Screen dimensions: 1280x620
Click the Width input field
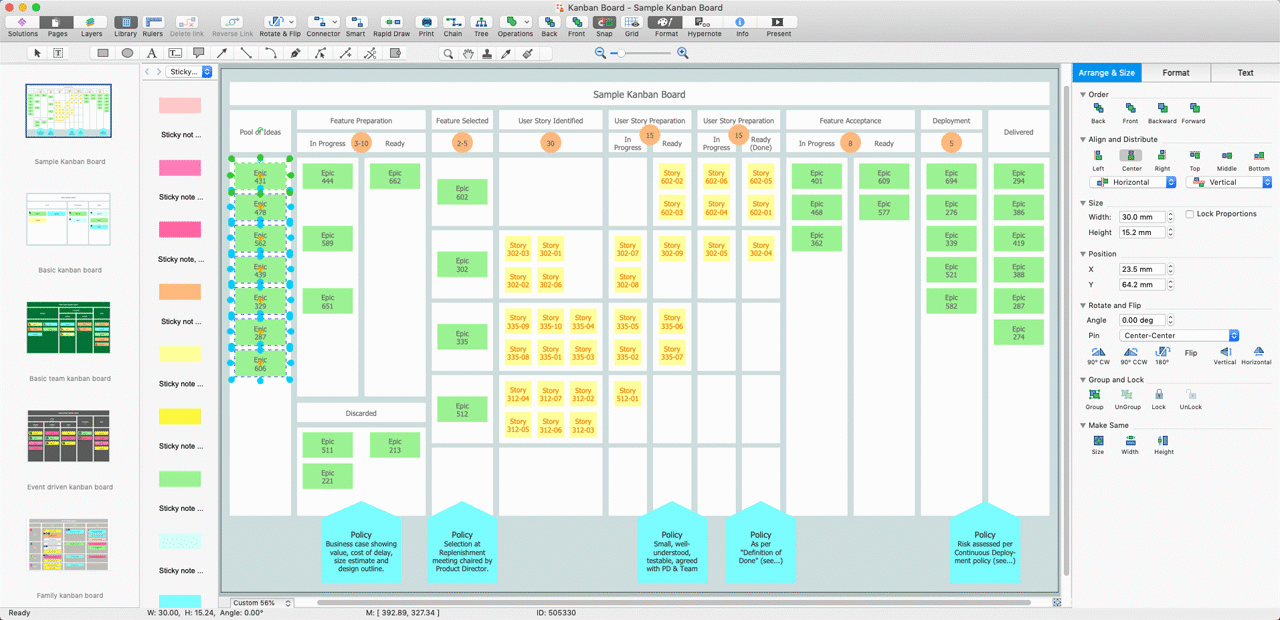click(x=1142, y=217)
